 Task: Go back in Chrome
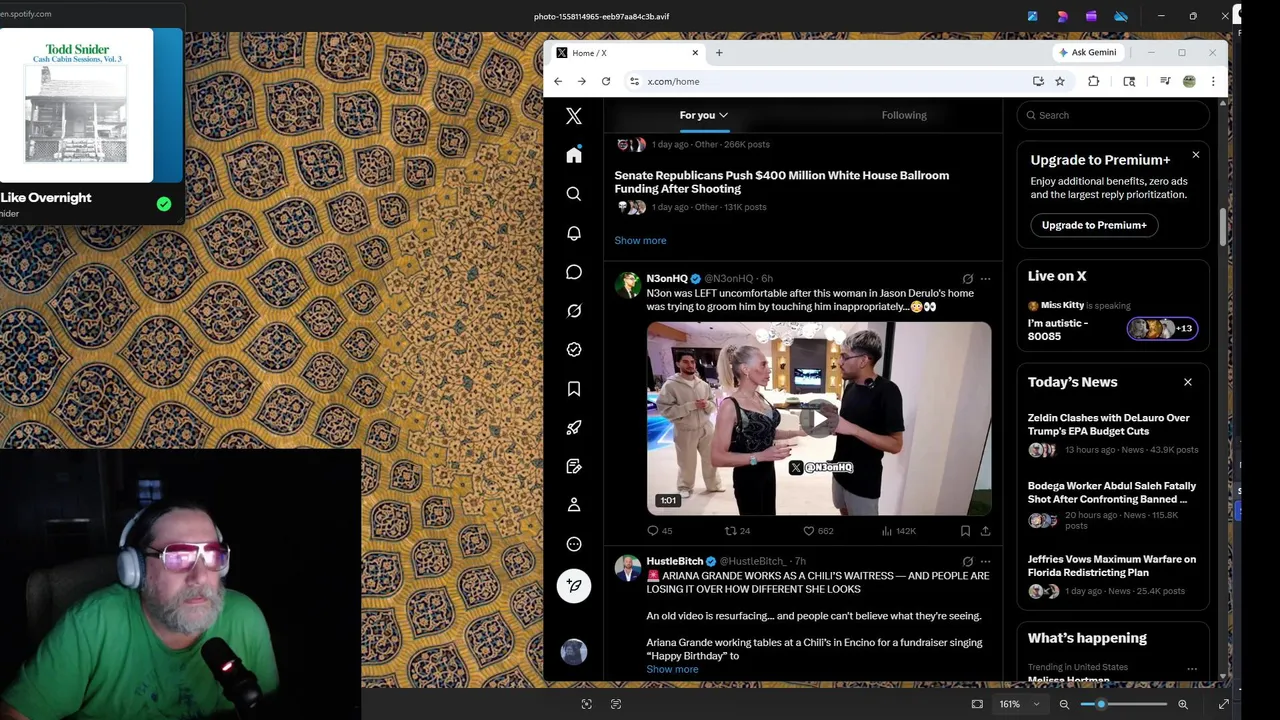[x=559, y=81]
